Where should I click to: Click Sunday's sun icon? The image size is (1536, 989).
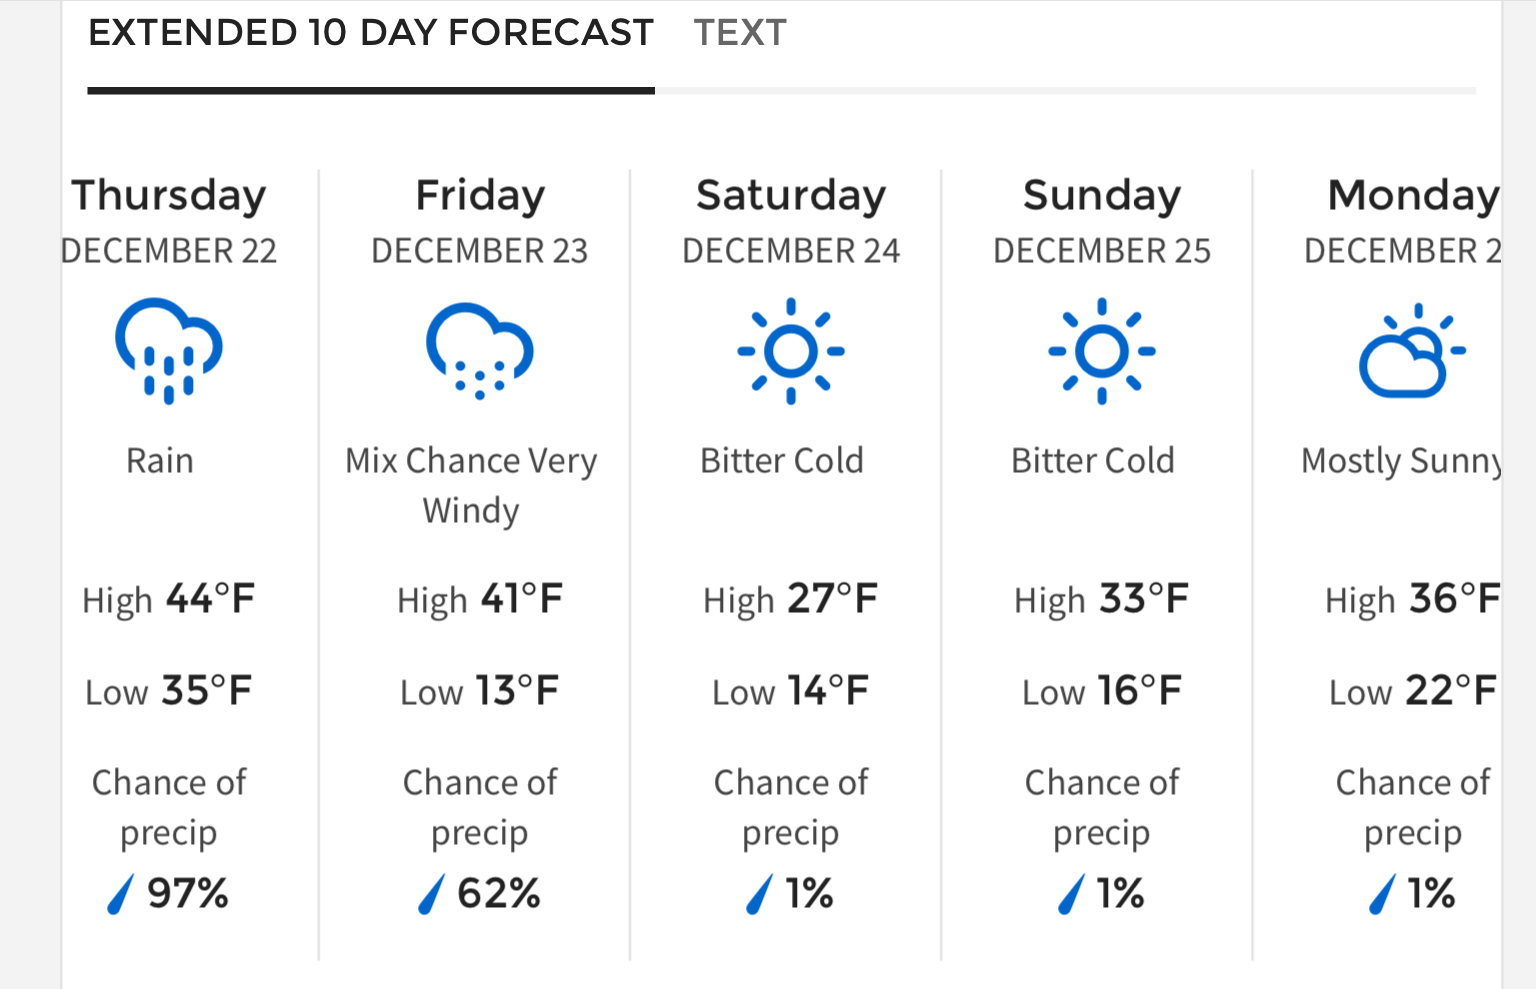[1102, 350]
